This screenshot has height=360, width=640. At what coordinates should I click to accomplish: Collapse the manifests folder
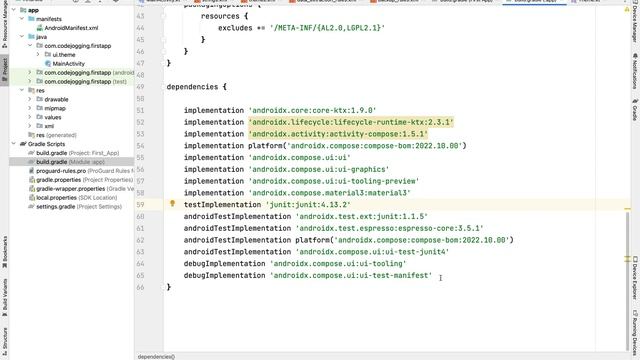[22, 19]
